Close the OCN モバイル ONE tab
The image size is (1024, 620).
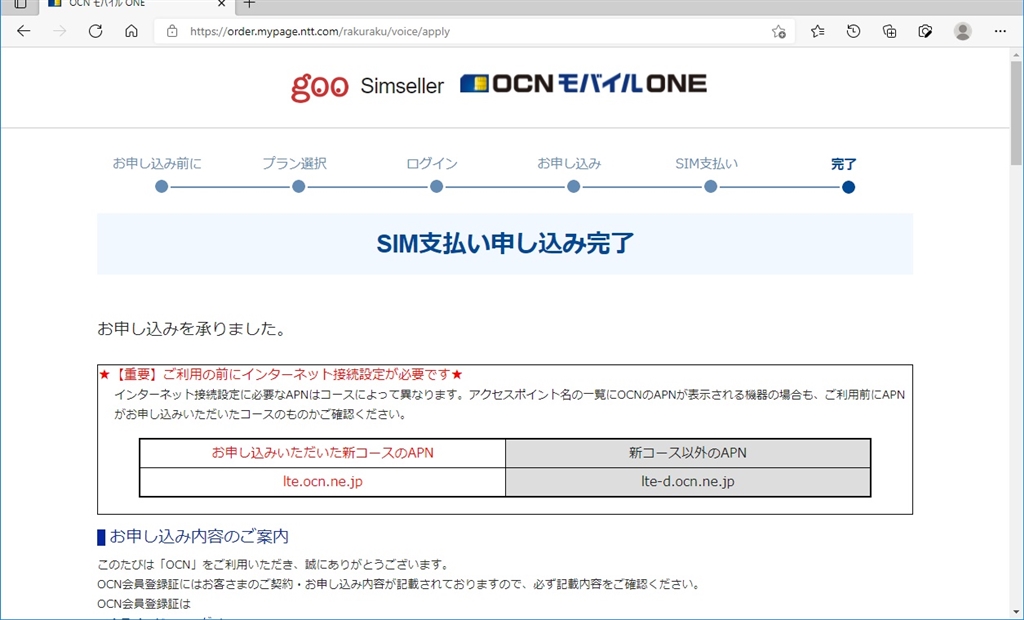(221, 4)
